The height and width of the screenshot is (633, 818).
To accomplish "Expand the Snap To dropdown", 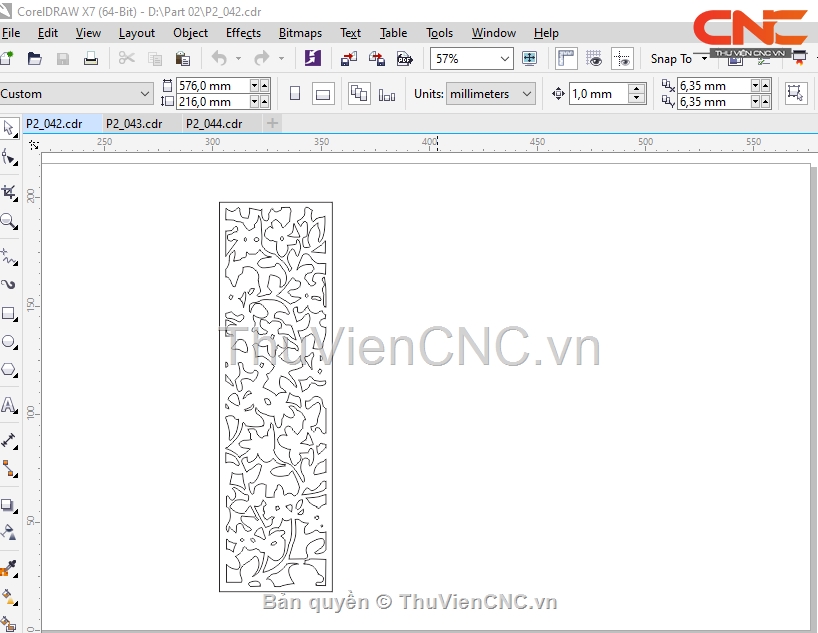I will point(704,58).
